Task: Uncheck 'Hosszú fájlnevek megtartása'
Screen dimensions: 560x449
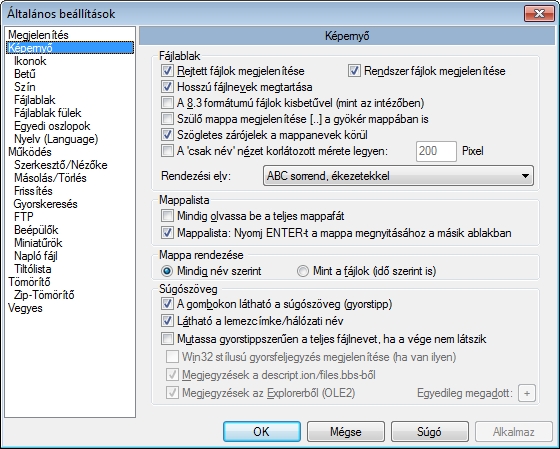Action: [167, 87]
